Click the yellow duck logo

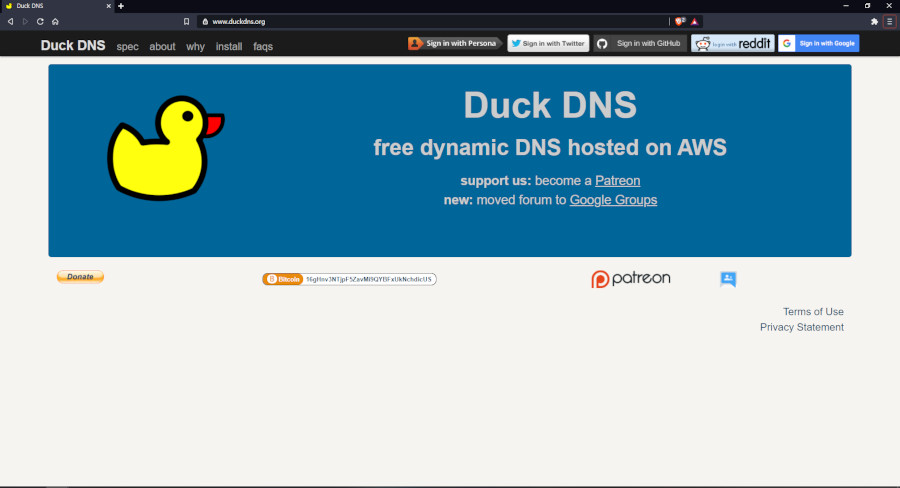coord(165,148)
